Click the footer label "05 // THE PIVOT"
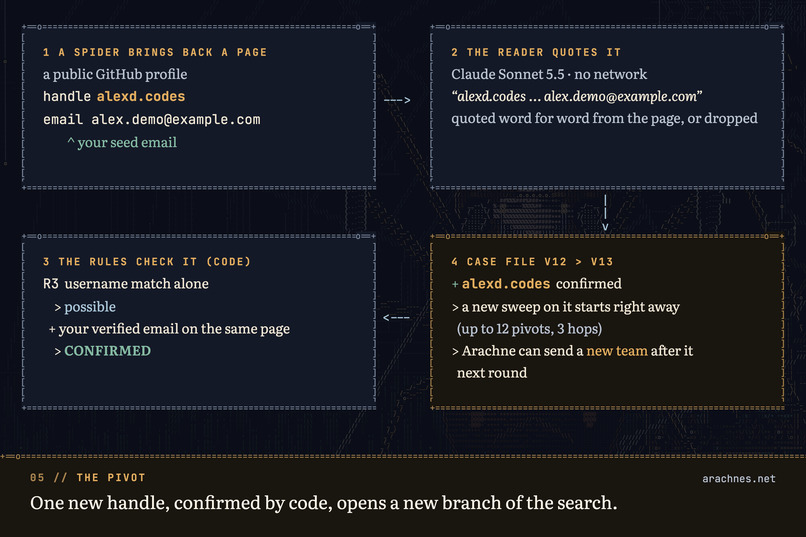 pos(88,478)
